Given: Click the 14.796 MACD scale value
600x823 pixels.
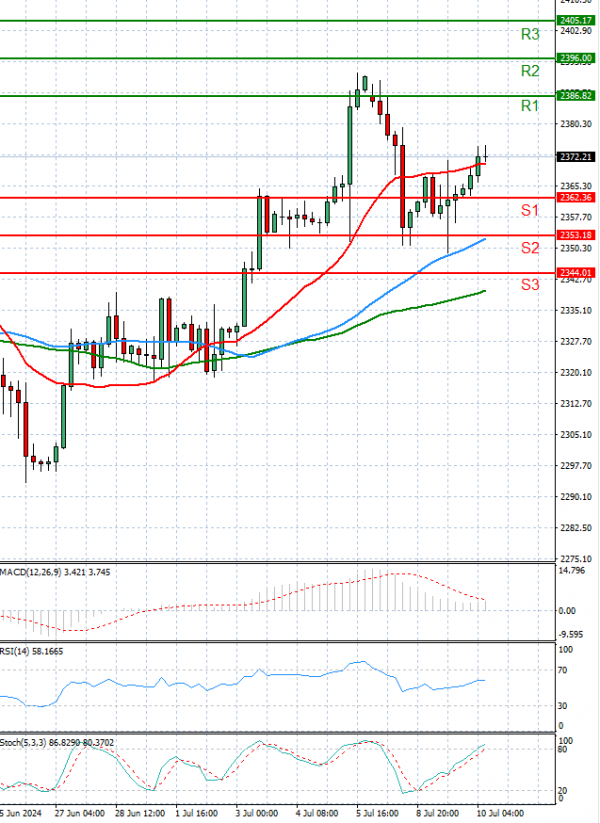Looking at the screenshot, I should (571, 571).
